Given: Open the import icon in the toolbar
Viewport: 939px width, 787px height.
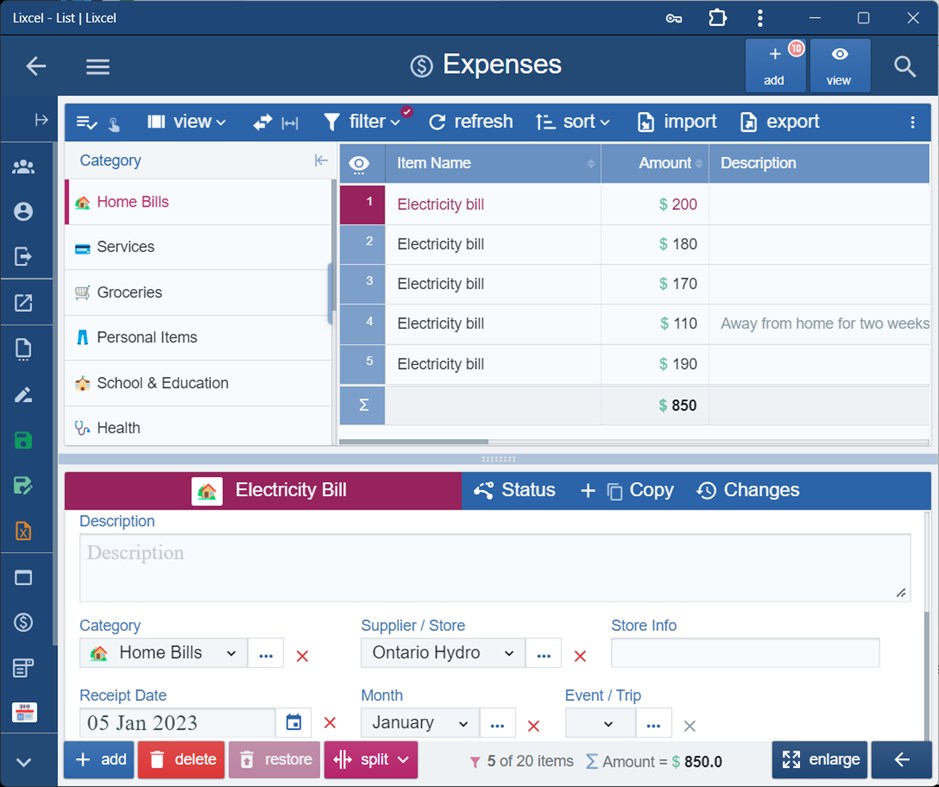Looking at the screenshot, I should click(644, 121).
